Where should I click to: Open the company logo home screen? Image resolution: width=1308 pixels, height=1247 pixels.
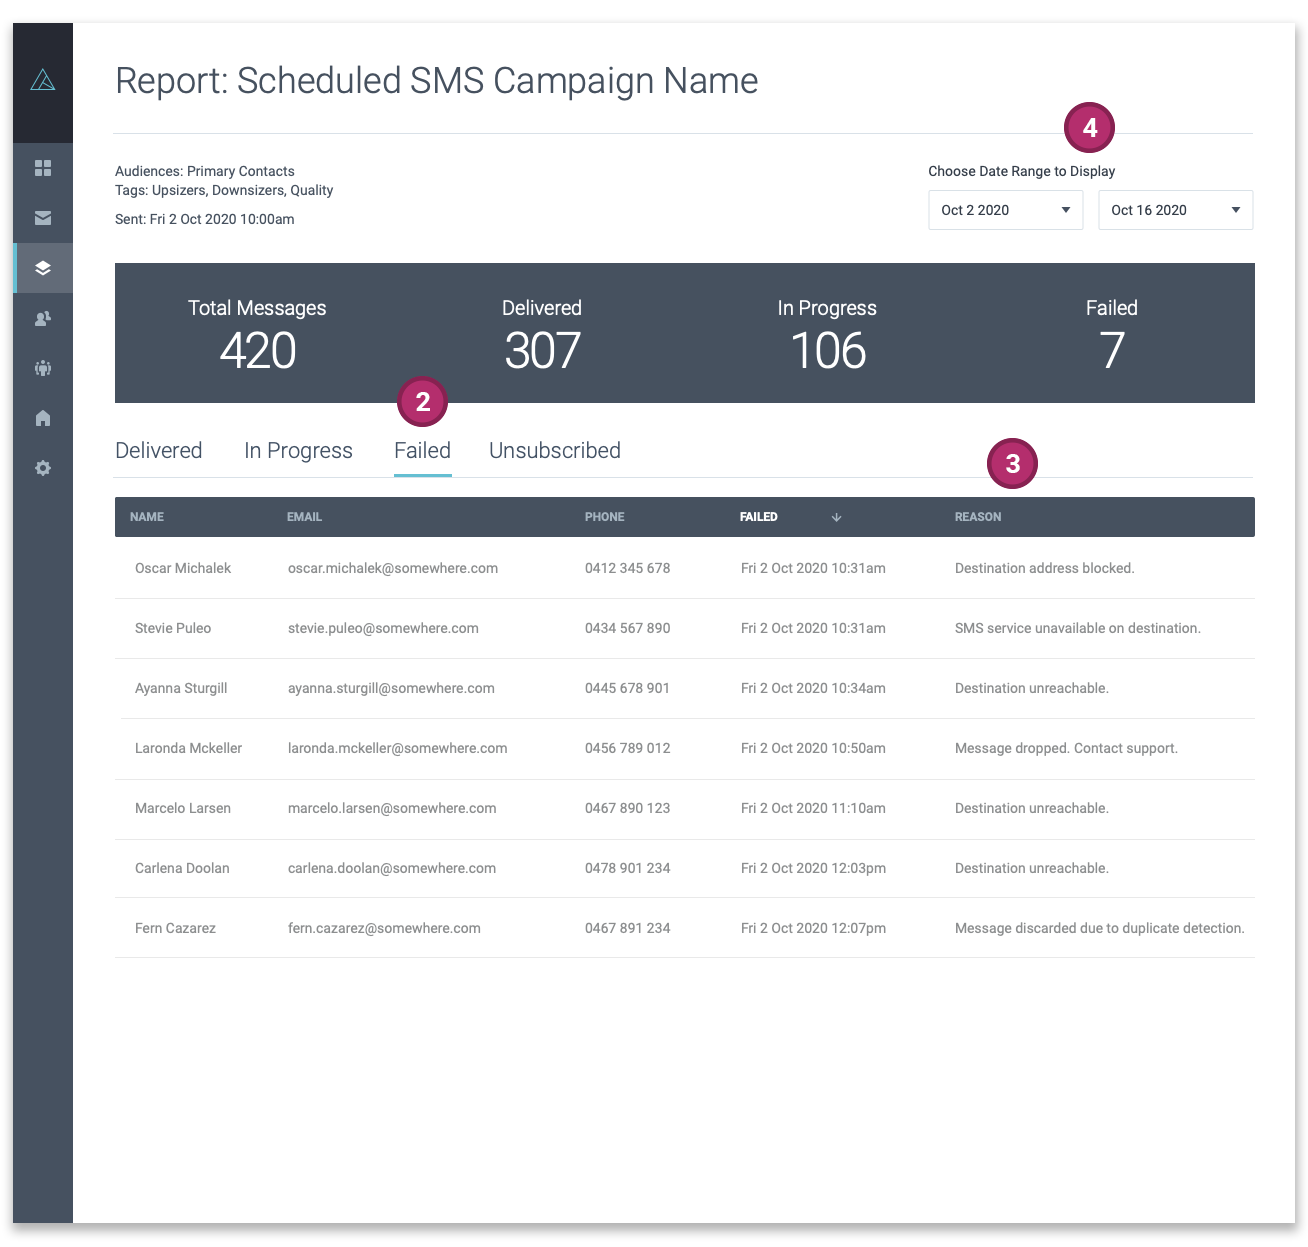[42, 78]
